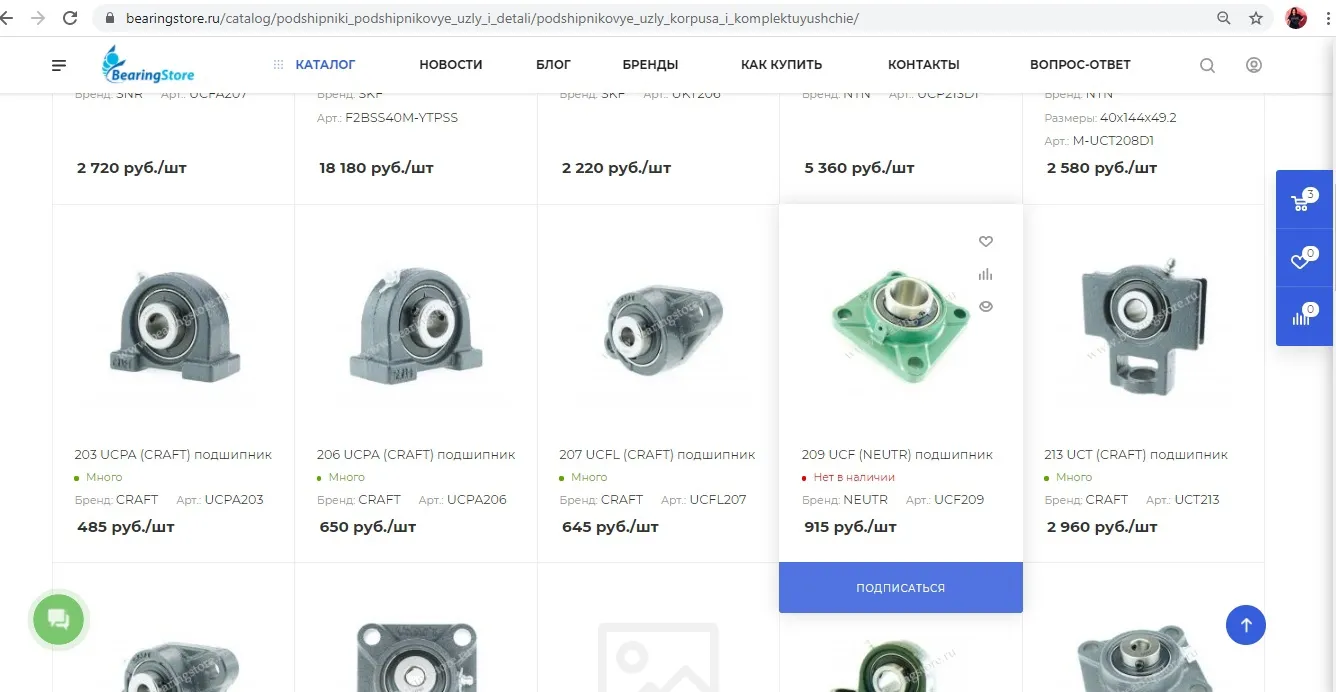Viewport: 1336px width, 692px height.
Task: Open the 213 UCT (CRAFT) подшипник link
Action: 1136,454
